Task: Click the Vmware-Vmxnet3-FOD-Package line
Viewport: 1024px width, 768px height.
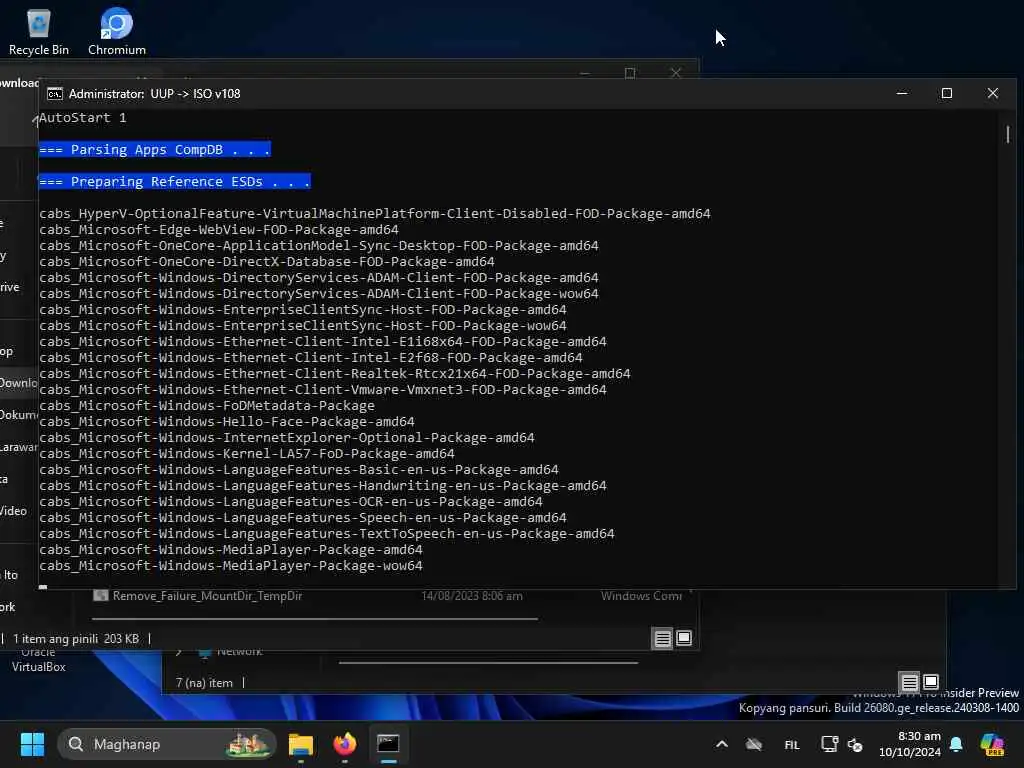Action: pos(323,390)
